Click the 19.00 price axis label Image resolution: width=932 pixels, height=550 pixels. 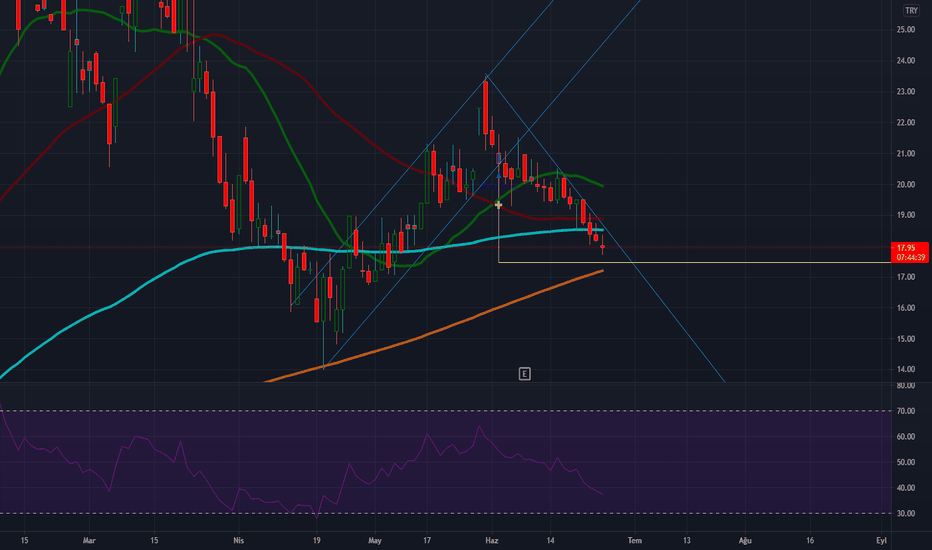[906, 215]
